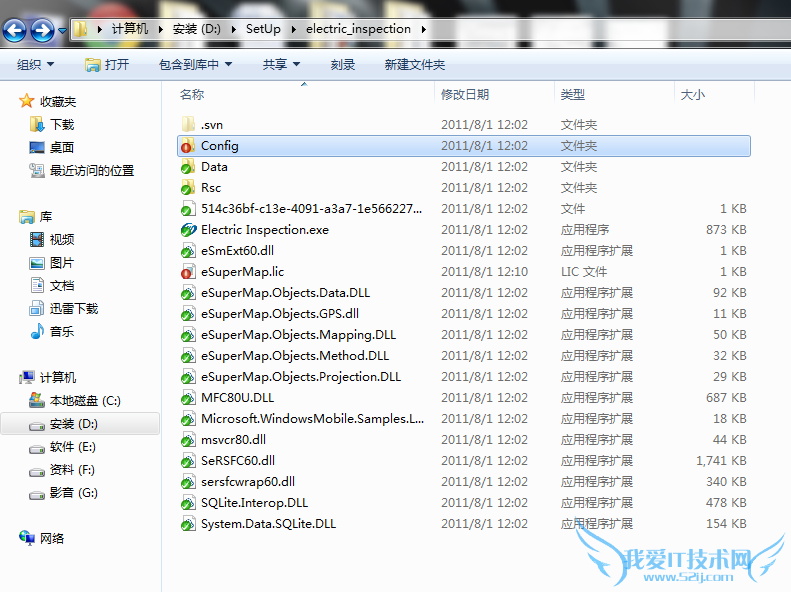Sort by 修改日期 column header
This screenshot has height=592, width=791.
click(x=465, y=94)
